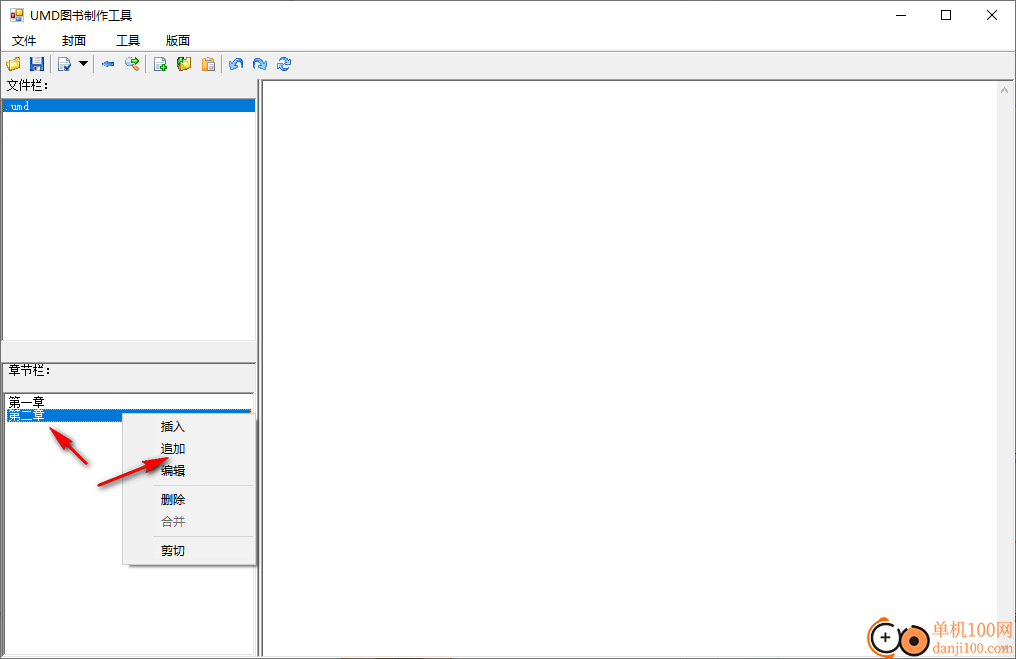Click the blue left arrow toolbar icon
Image resolution: width=1016 pixels, height=659 pixels.
[108, 64]
